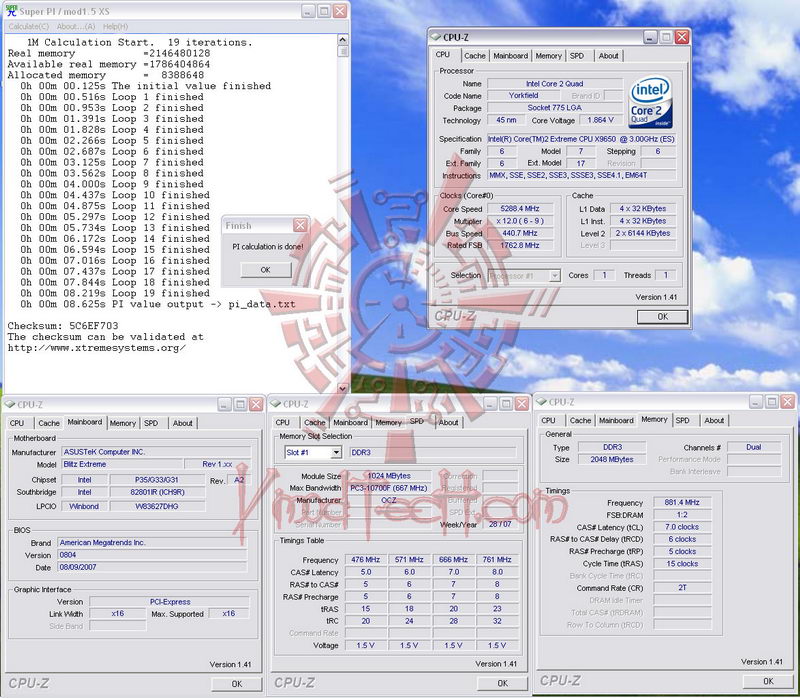Switch to Memory tab in processor CPU-Z window

click(x=548, y=56)
